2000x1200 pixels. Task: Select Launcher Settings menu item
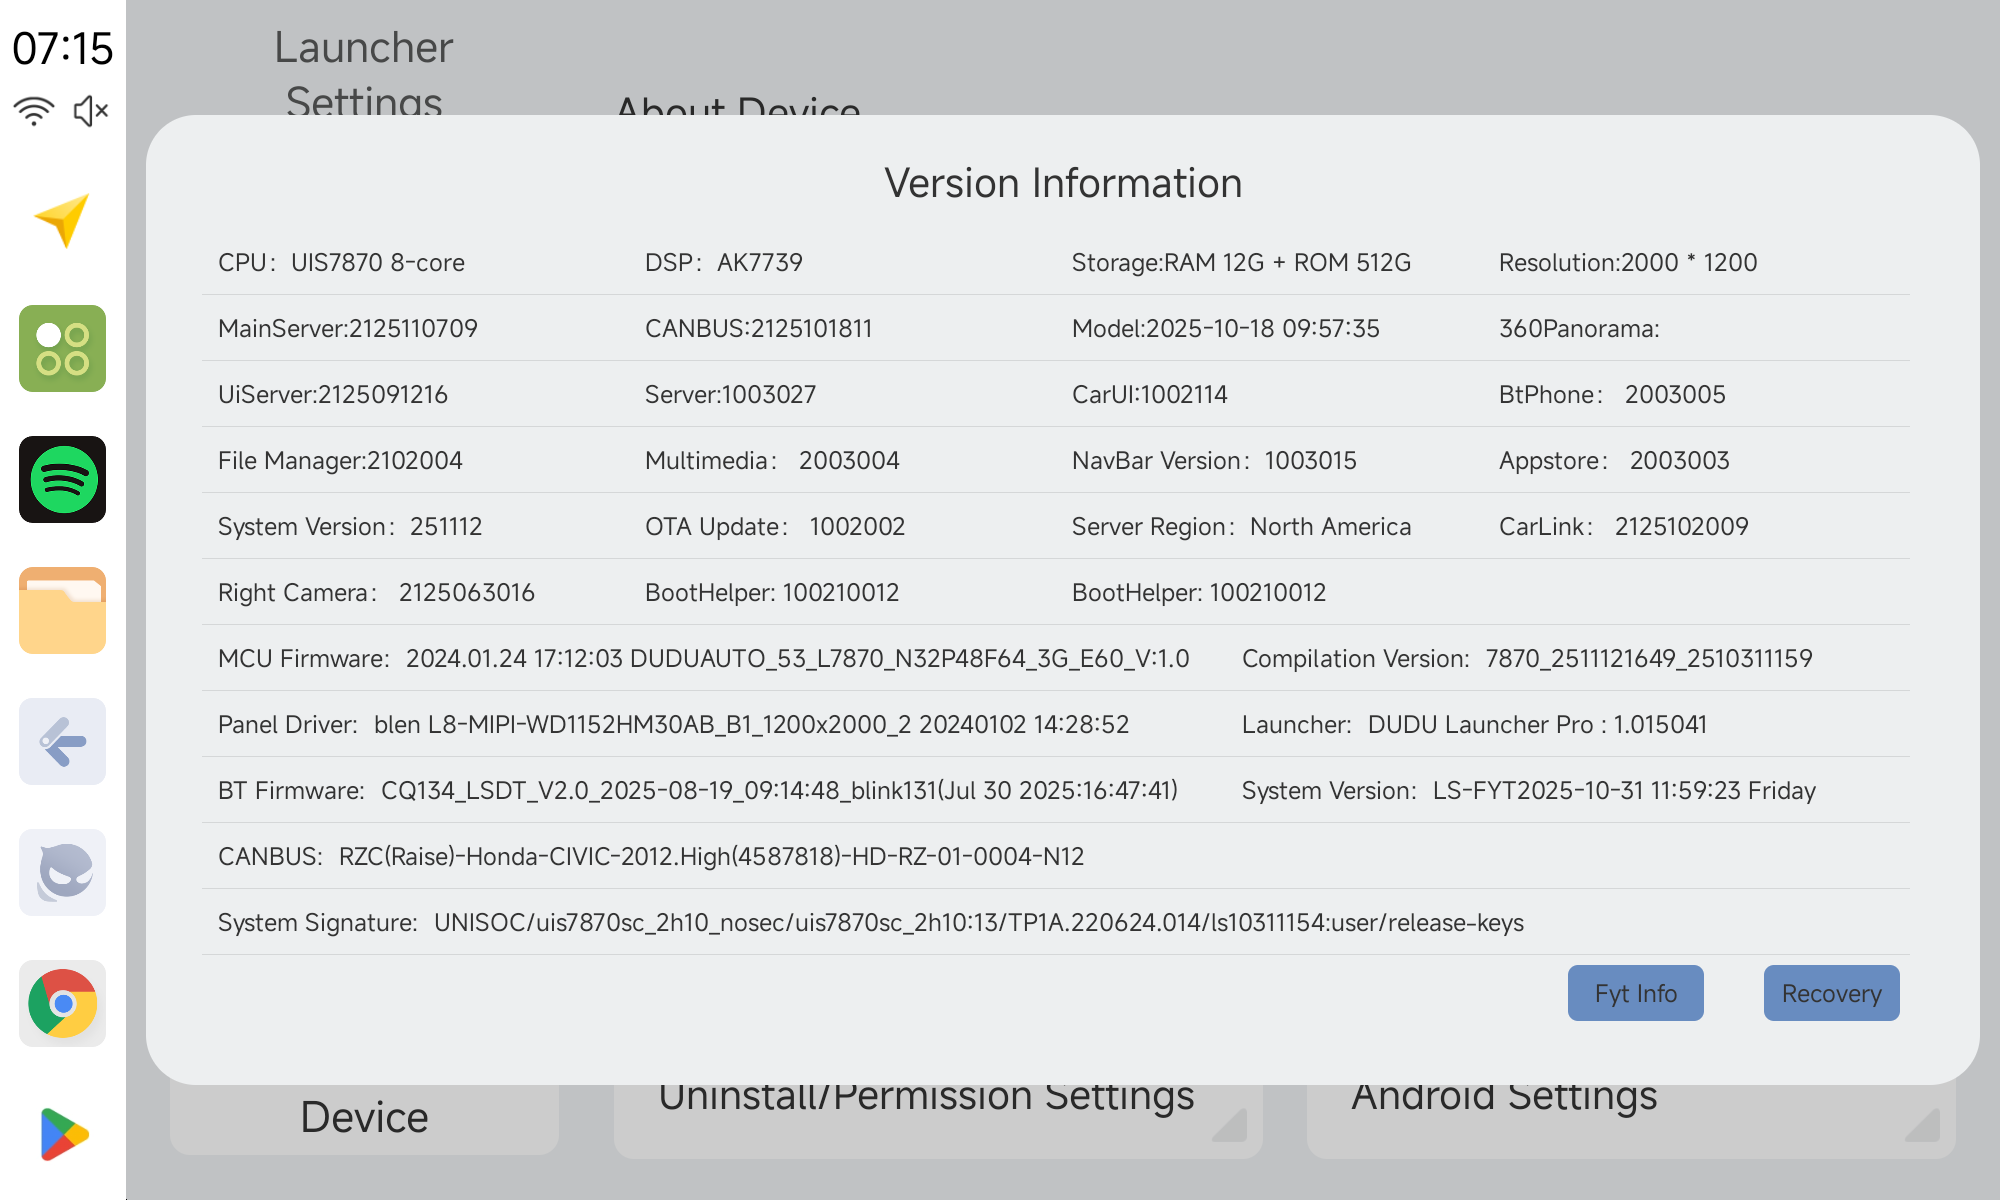(363, 72)
